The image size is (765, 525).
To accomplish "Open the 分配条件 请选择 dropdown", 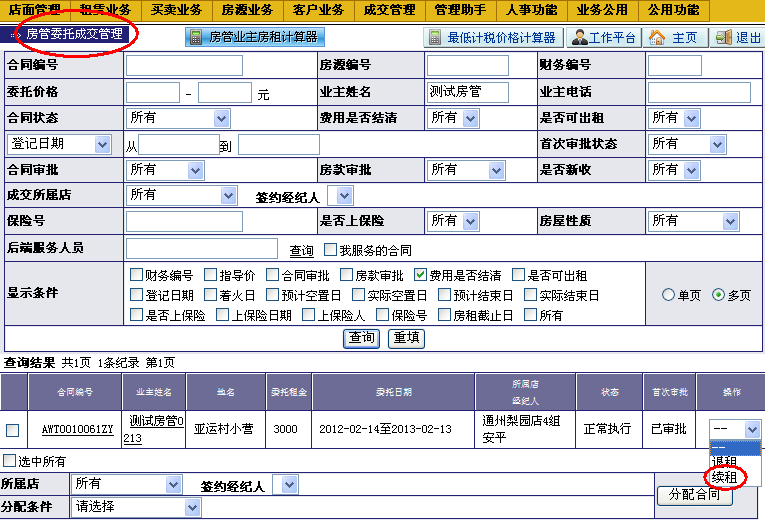I will click(x=136, y=507).
